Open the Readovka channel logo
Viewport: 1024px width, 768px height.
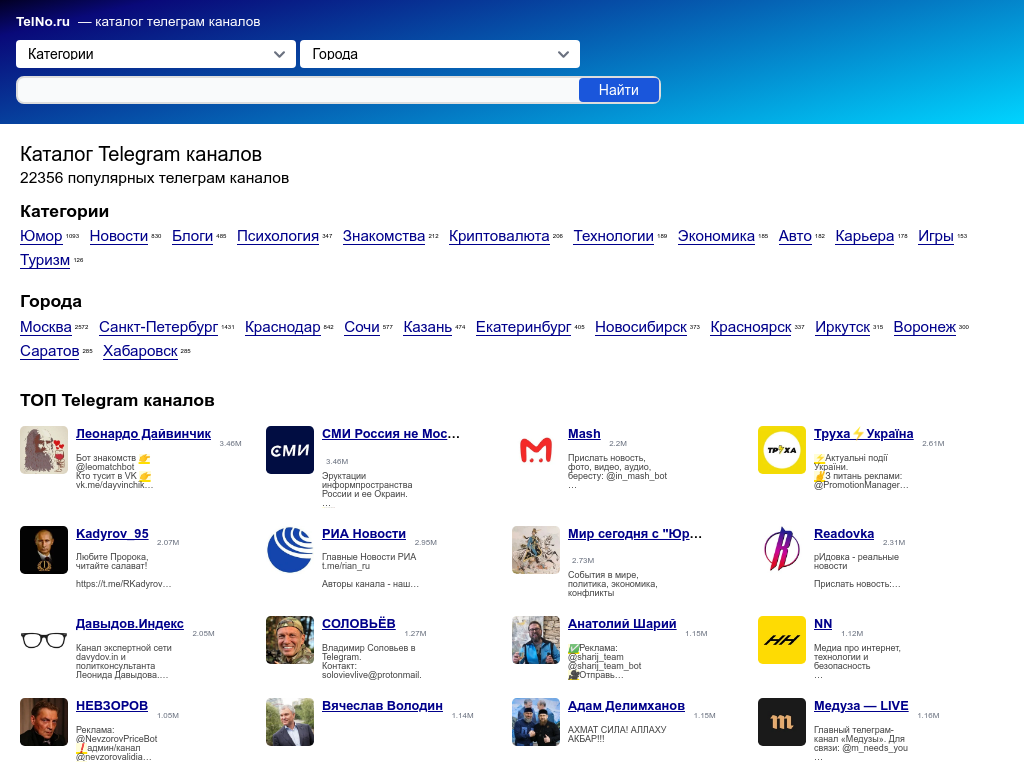pyautogui.click(x=782, y=550)
